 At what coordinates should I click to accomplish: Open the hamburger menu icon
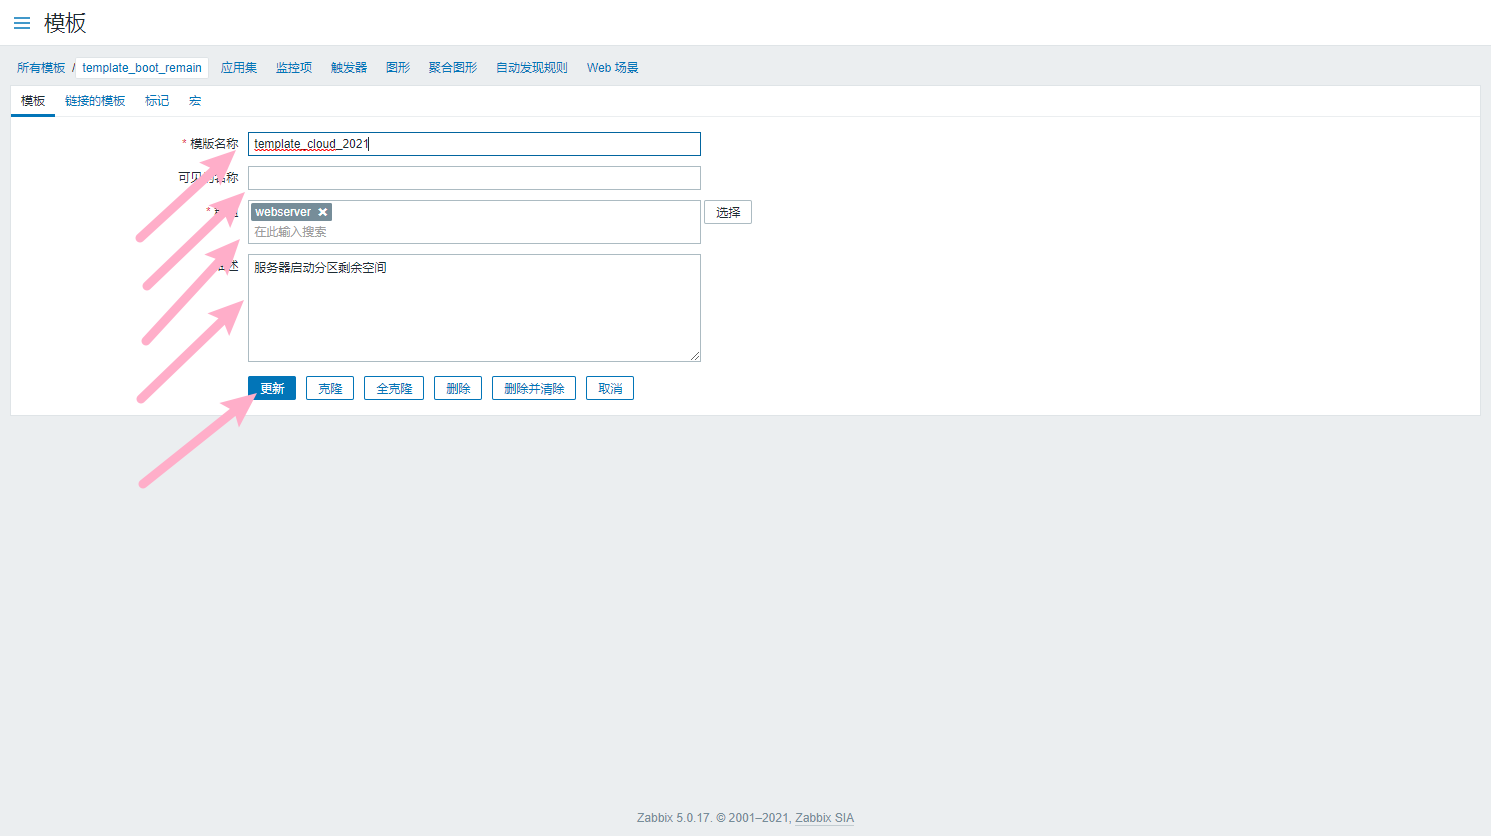point(22,23)
